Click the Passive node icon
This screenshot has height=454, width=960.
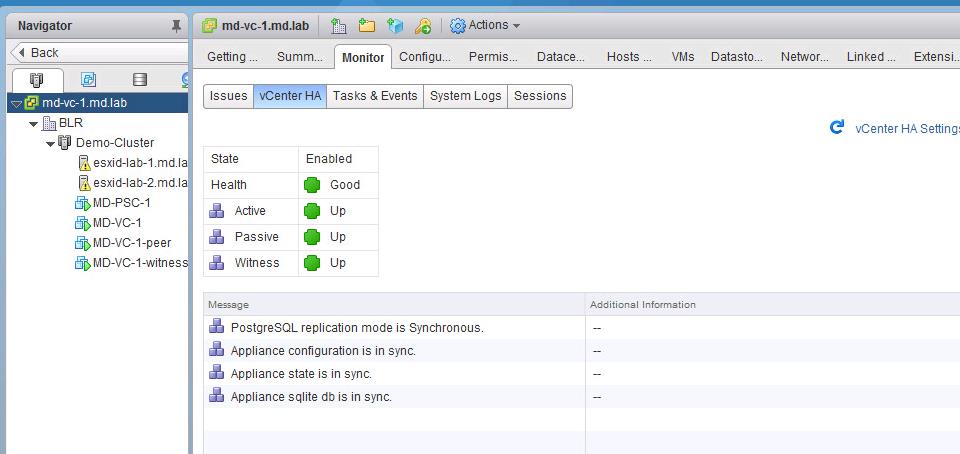tap(217, 237)
